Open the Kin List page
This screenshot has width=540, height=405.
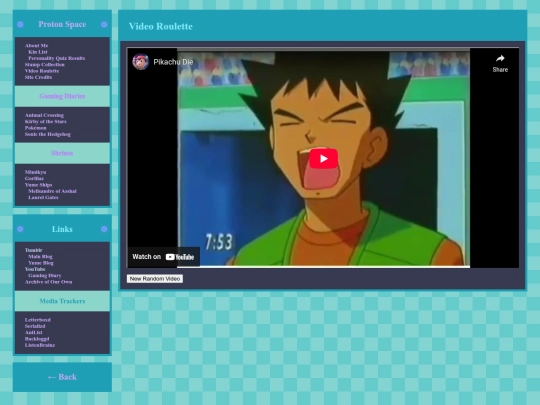pyautogui.click(x=38, y=52)
